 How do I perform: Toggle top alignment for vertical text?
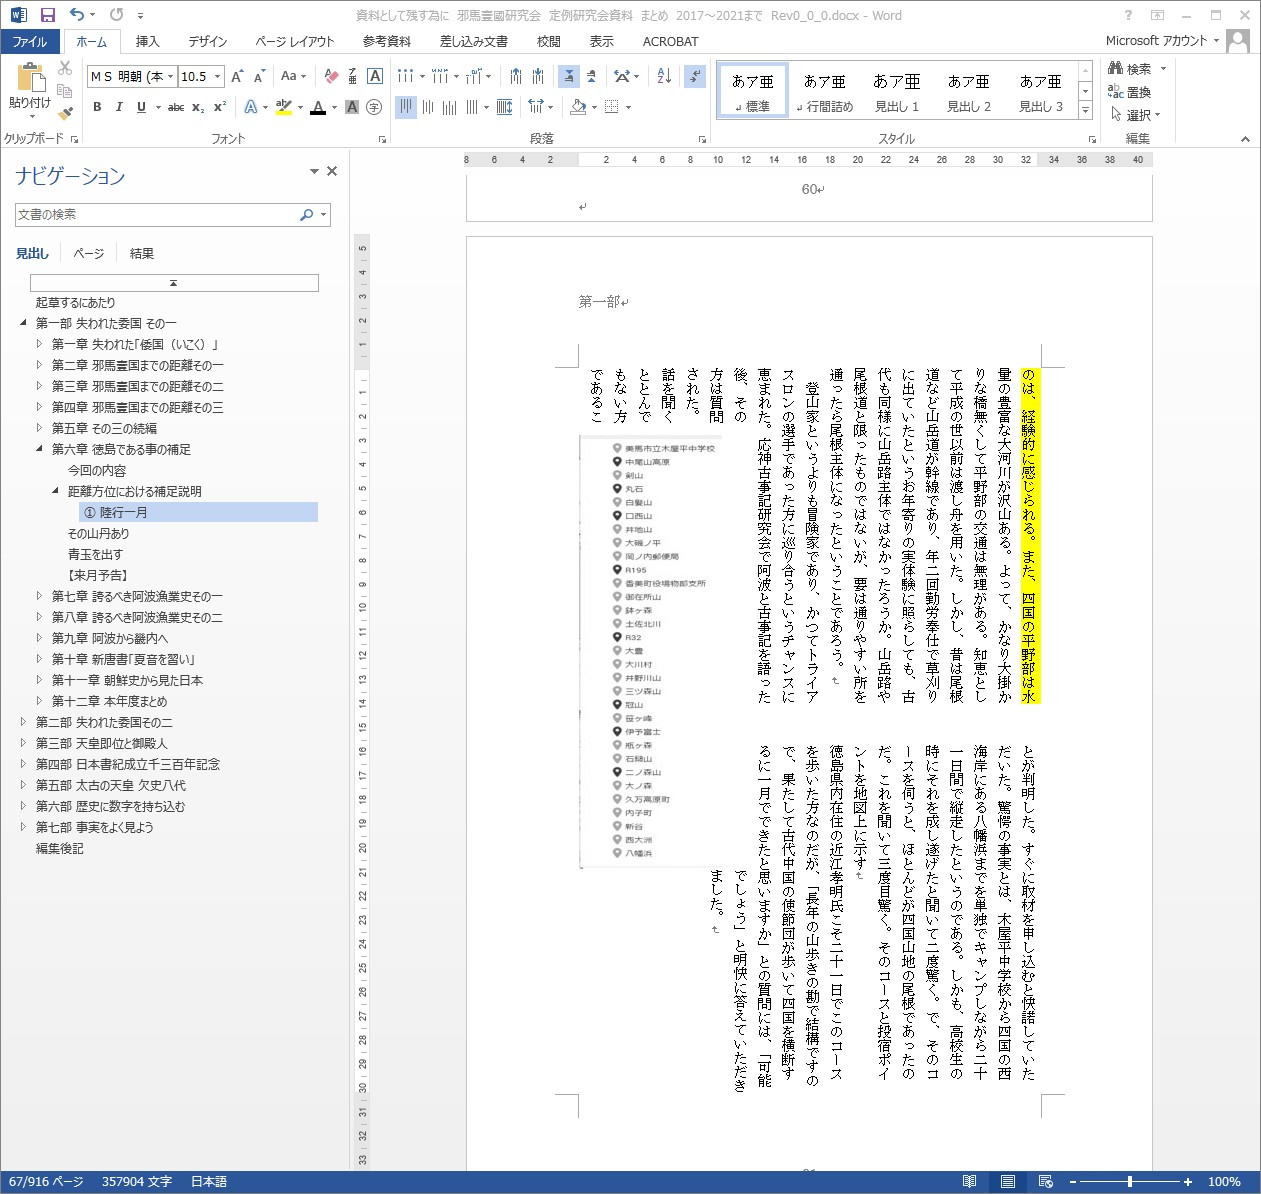click(x=406, y=107)
